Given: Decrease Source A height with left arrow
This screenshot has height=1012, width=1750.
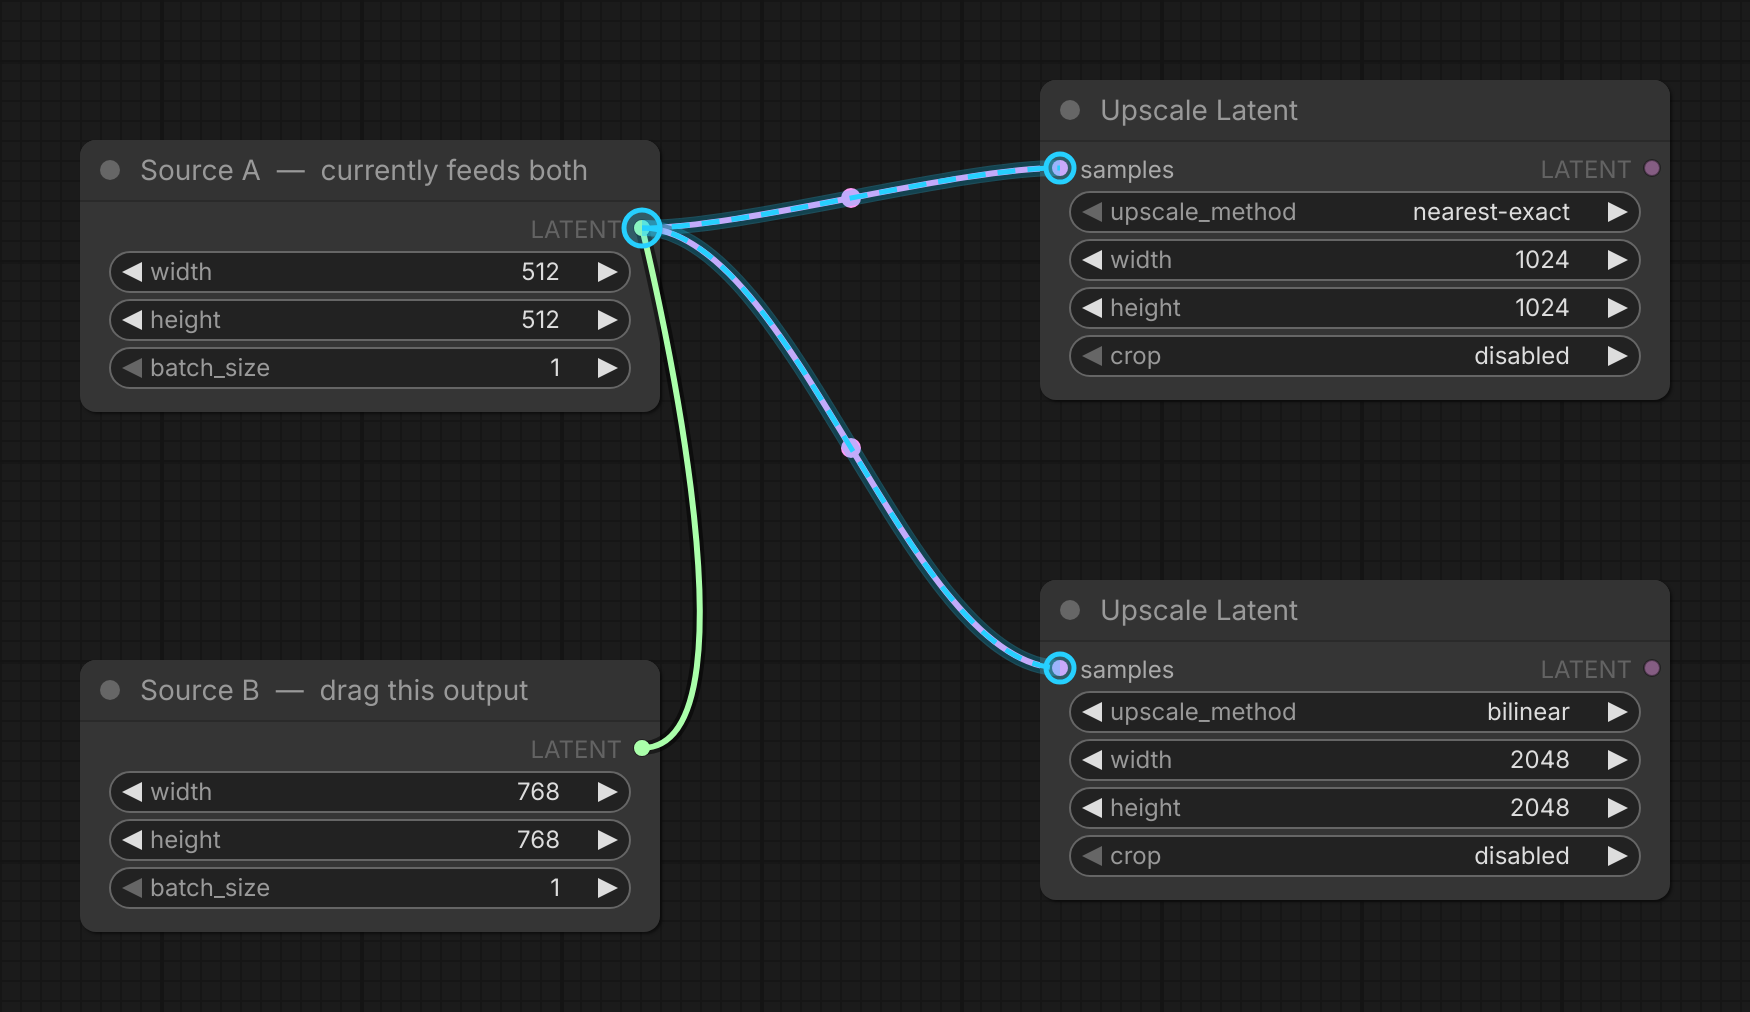Looking at the screenshot, I should 132,320.
